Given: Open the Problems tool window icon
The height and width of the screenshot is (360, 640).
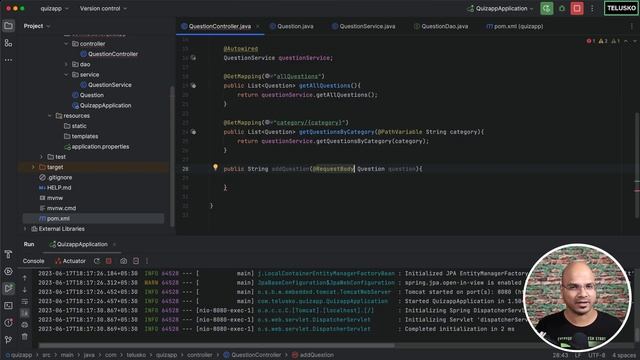Looking at the screenshot, I should click(x=8, y=322).
